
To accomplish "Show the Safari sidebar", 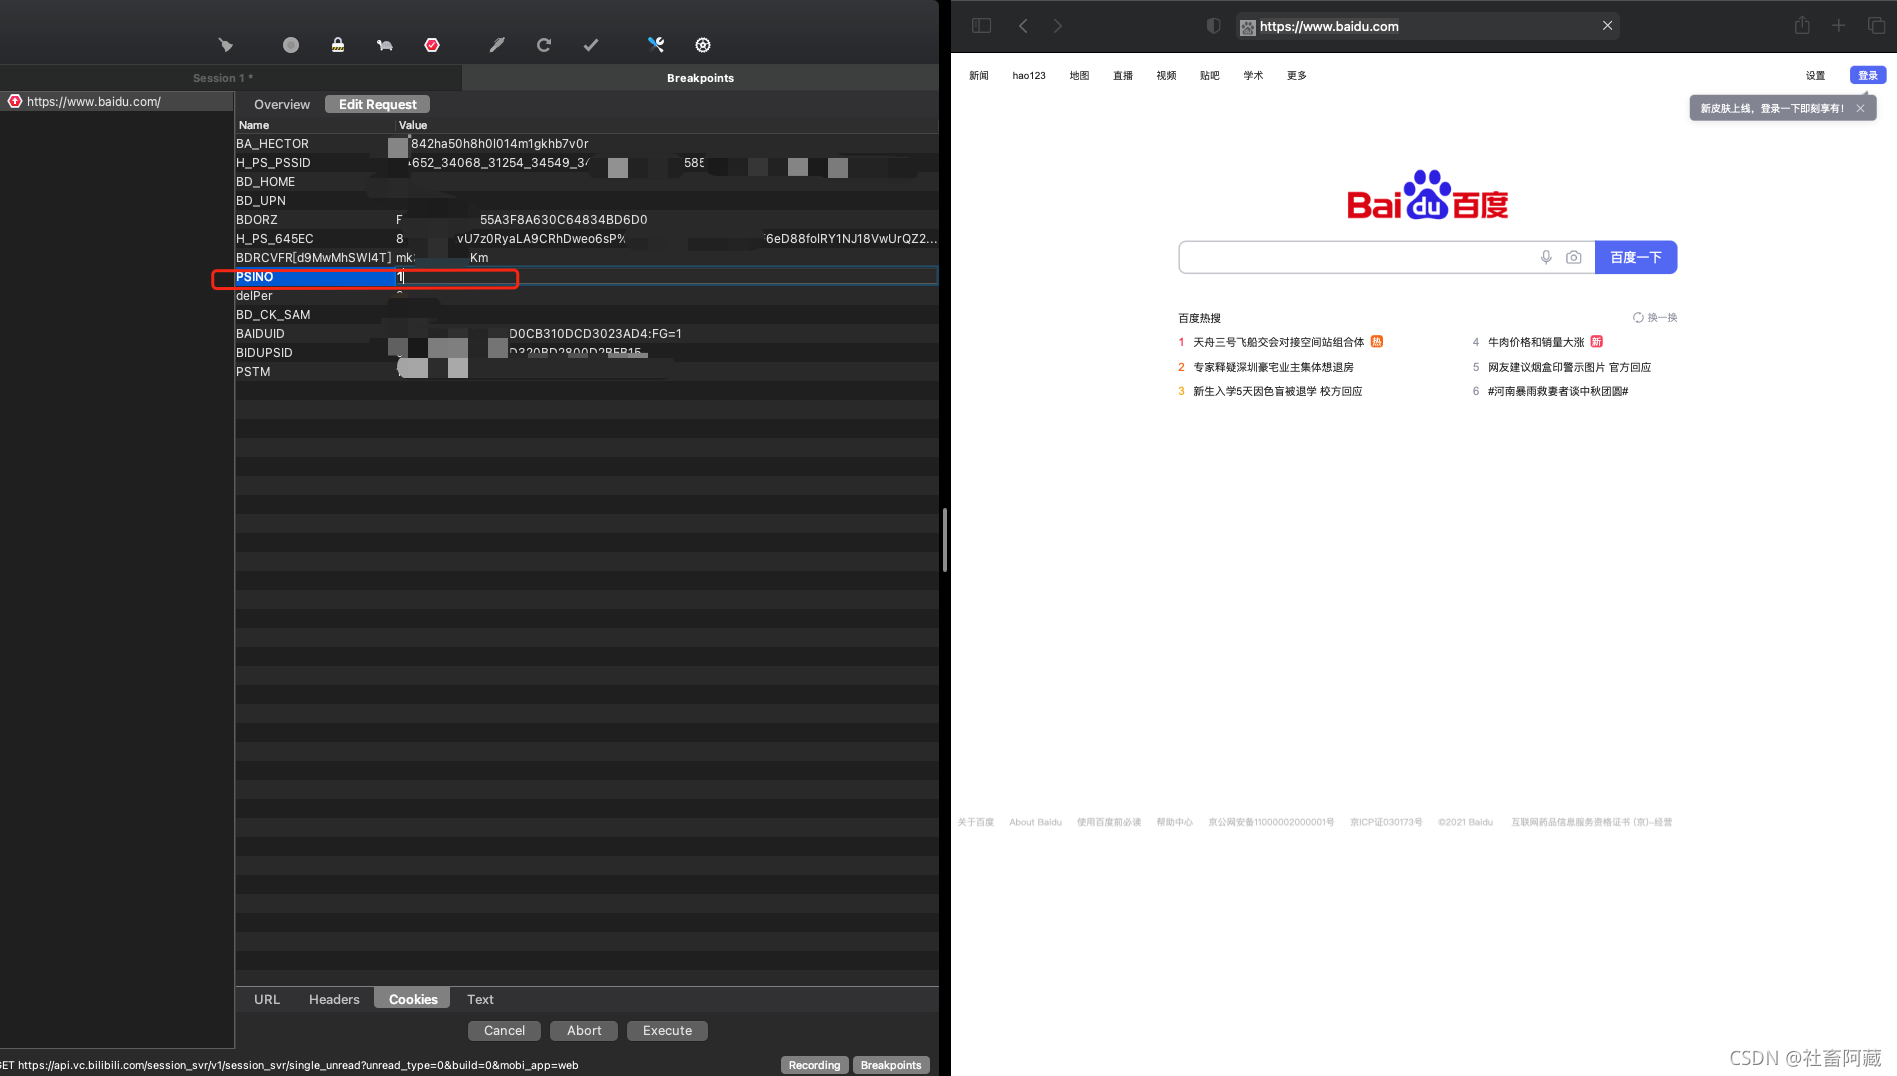I will (x=981, y=26).
